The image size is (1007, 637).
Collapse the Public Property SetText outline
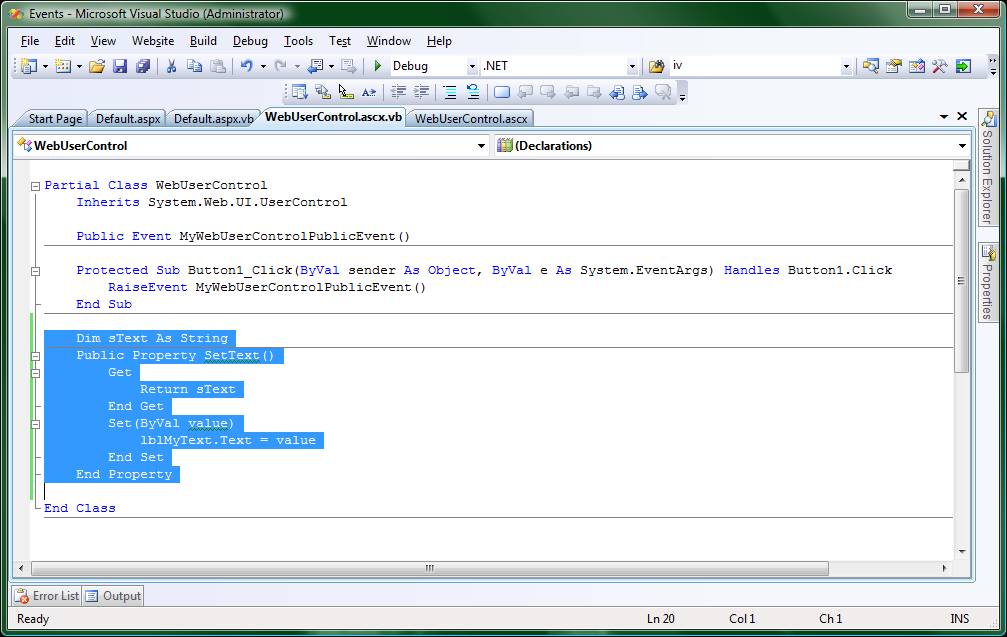pyautogui.click(x=35, y=356)
